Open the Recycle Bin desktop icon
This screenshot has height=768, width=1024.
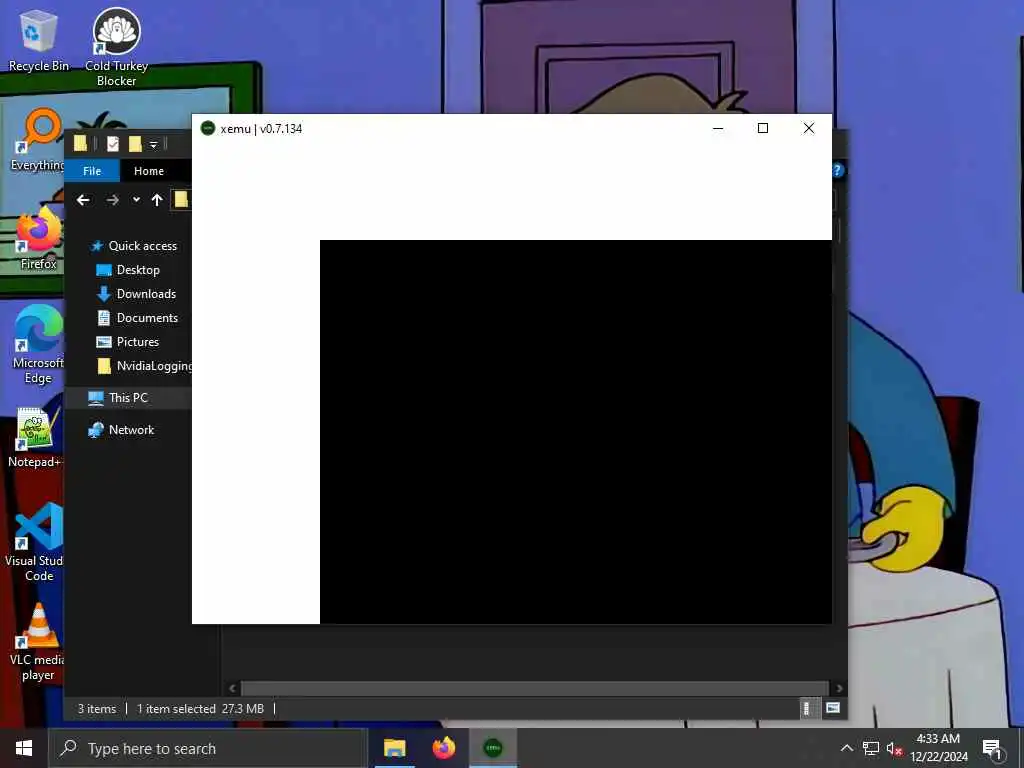[x=38, y=40]
